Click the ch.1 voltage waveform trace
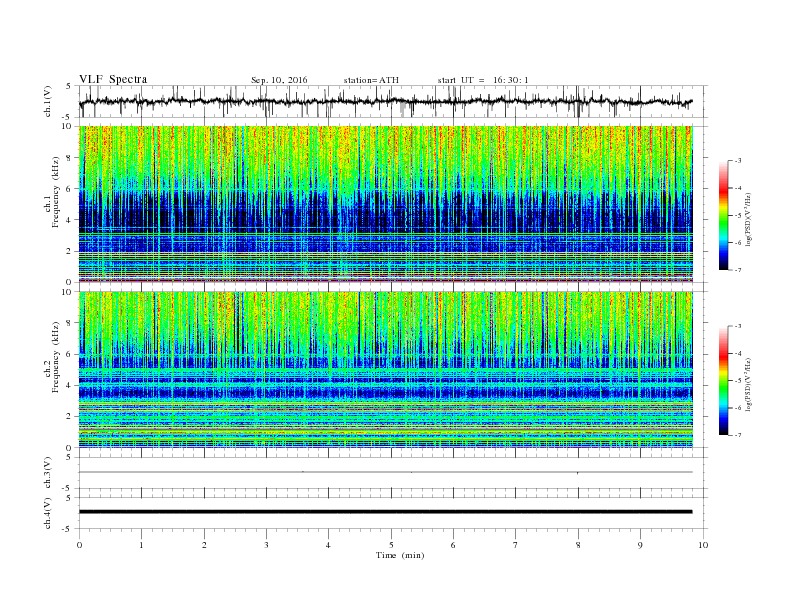 pyautogui.click(x=385, y=101)
